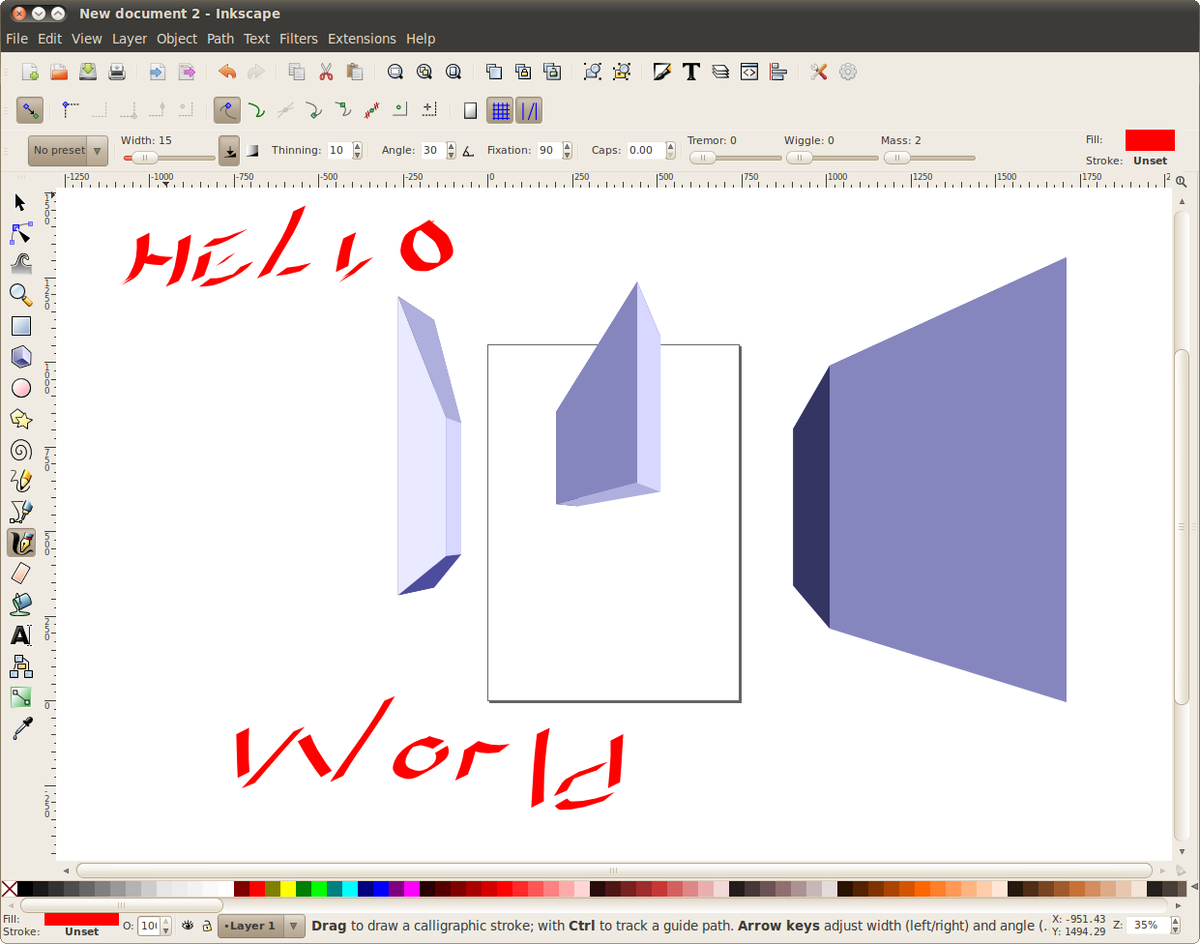Undo the last action via toolbar icon
Screen dimensions: 1200x944
[227, 71]
